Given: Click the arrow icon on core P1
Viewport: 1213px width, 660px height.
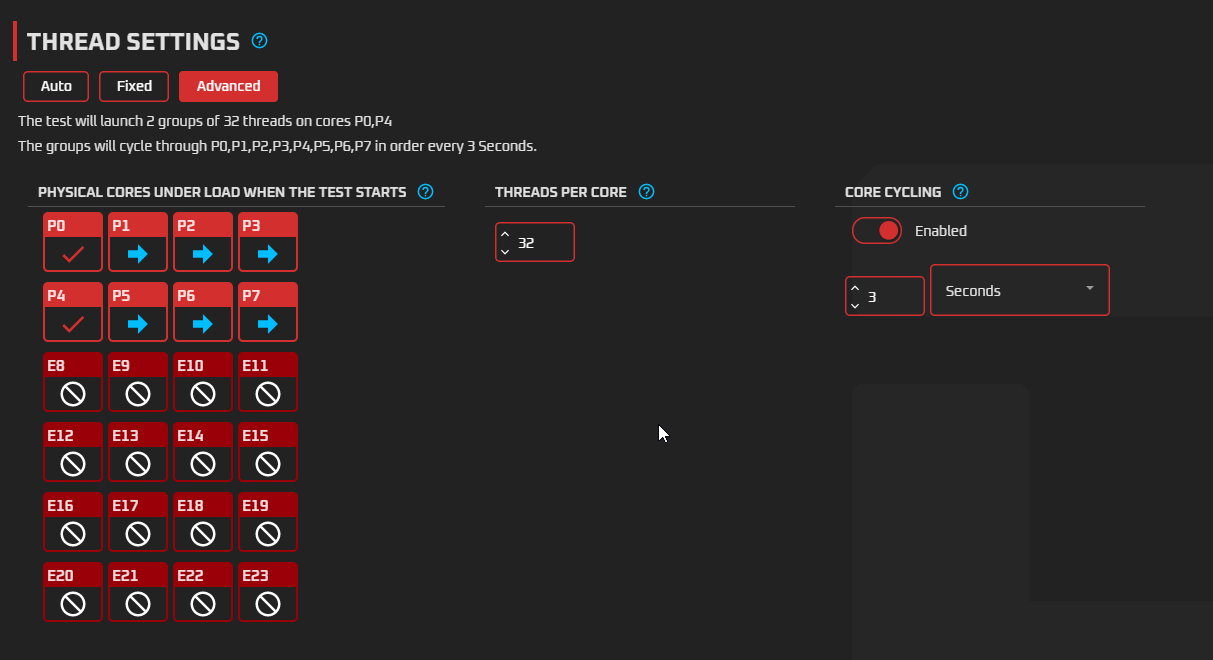Looking at the screenshot, I should click(138, 255).
